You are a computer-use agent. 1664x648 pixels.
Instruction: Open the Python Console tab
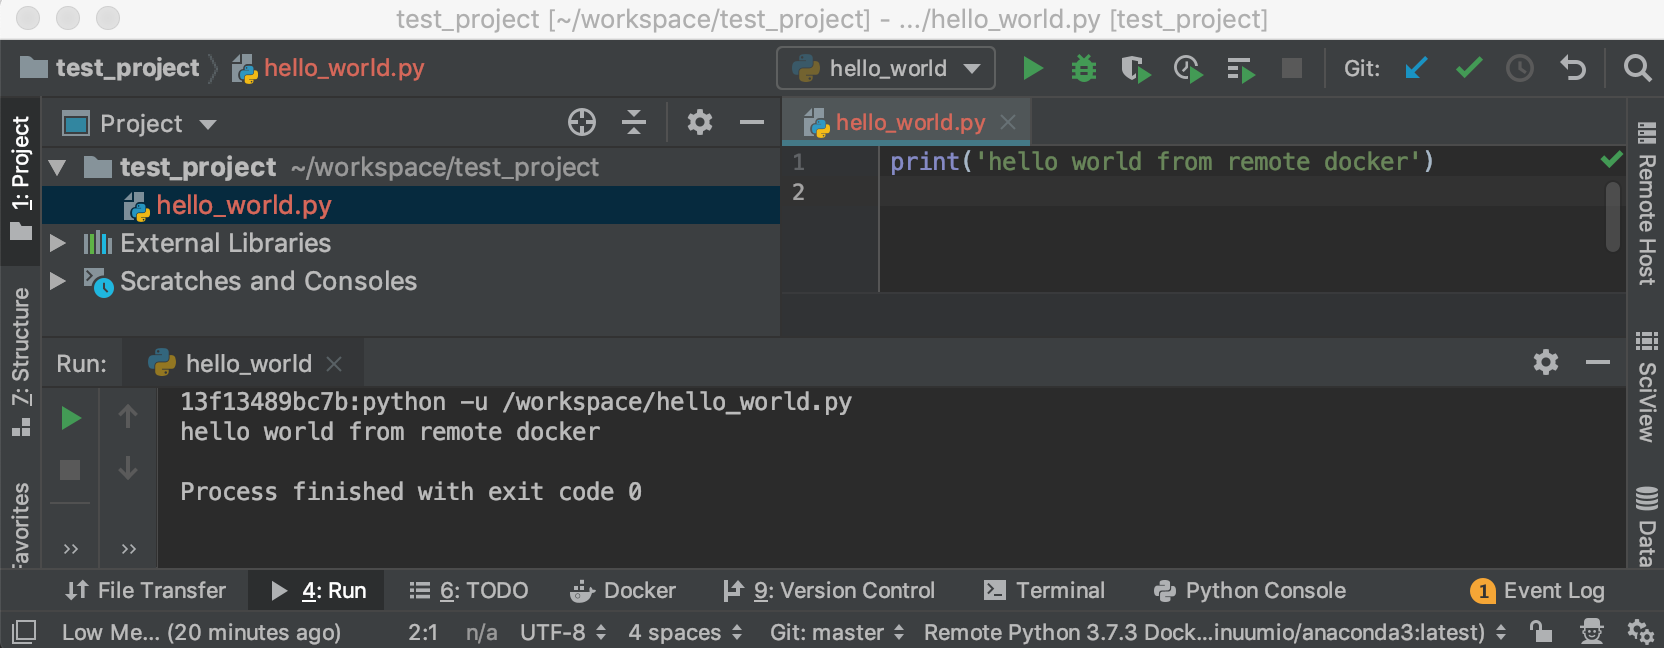click(1250, 591)
